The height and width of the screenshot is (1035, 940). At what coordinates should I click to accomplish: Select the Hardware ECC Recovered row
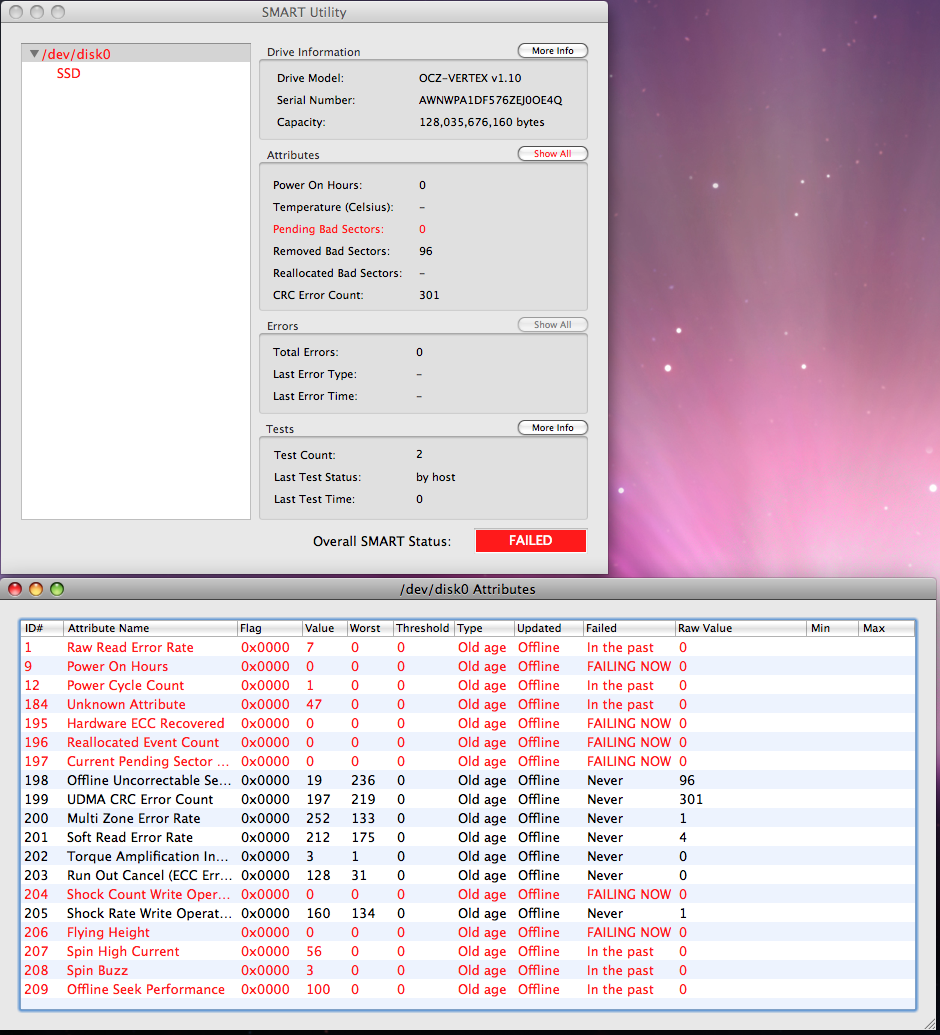point(468,723)
